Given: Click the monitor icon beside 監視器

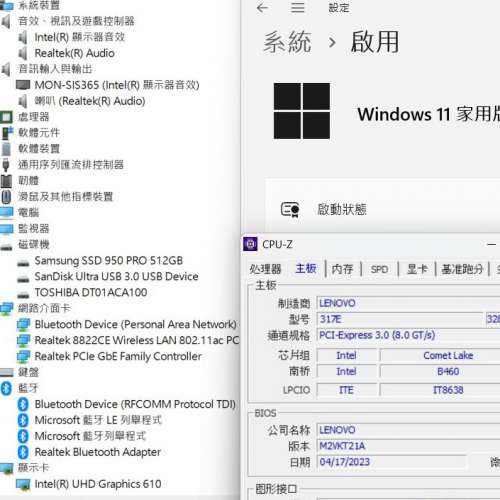Looking at the screenshot, I should pos(7,229).
